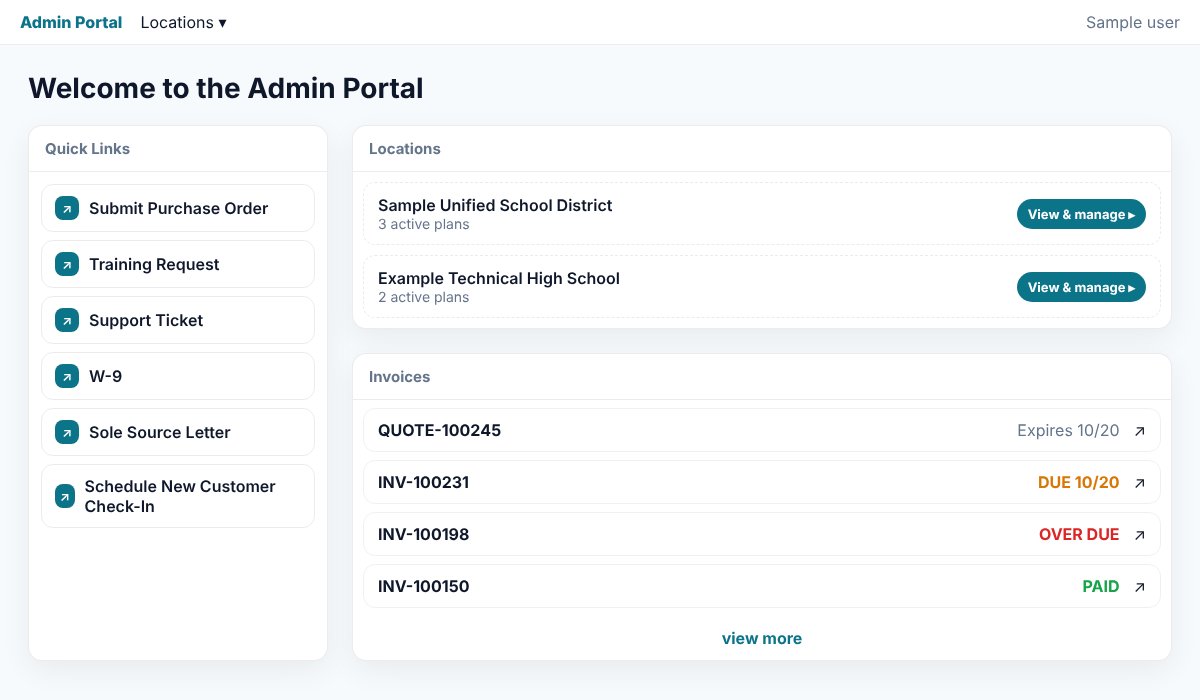
Task: Open the Support Ticket quick link
Action: coord(178,320)
